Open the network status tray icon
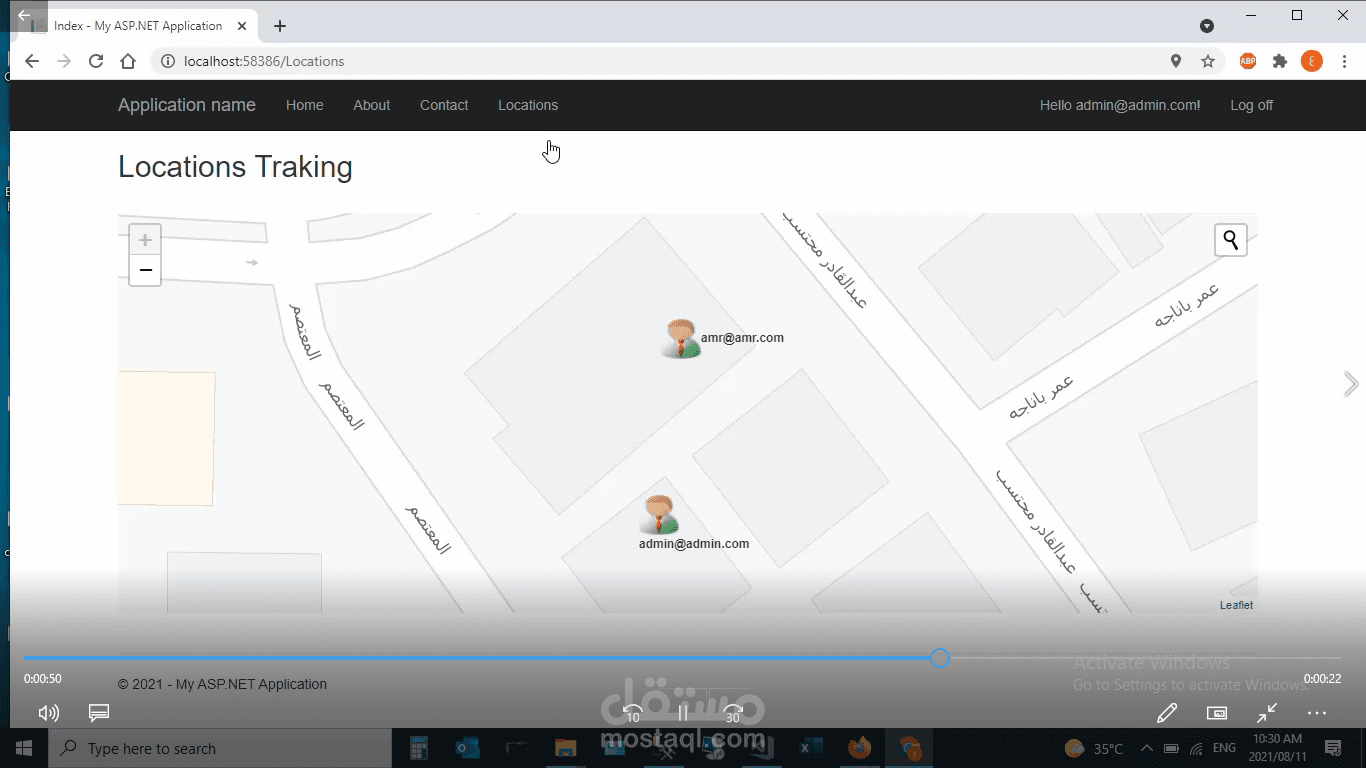 1195,748
